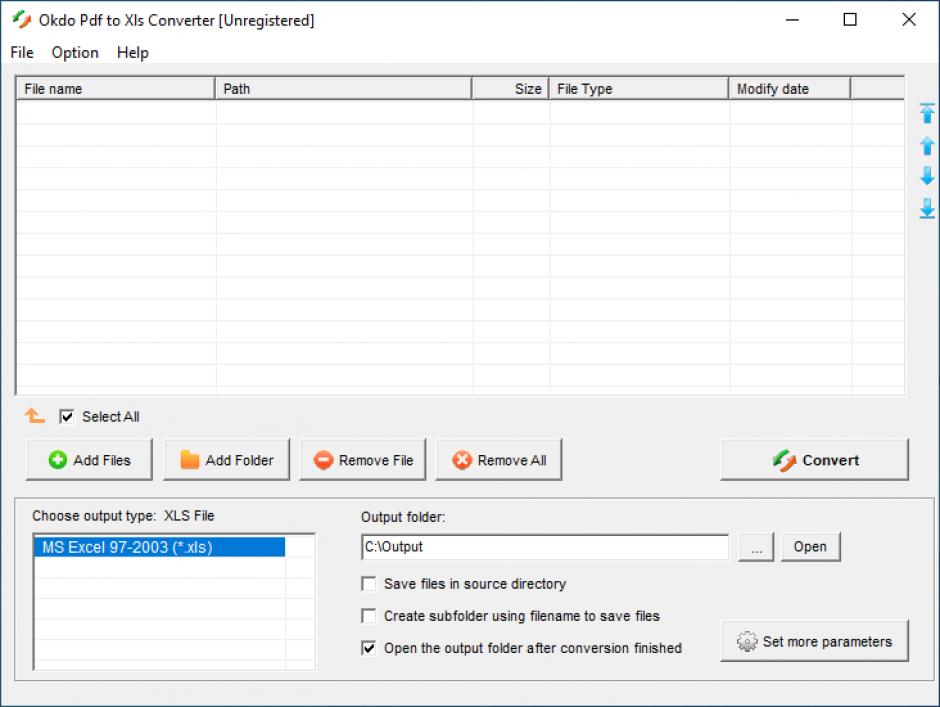The height and width of the screenshot is (707, 940).
Task: Minimize the converter window
Action: [793, 20]
